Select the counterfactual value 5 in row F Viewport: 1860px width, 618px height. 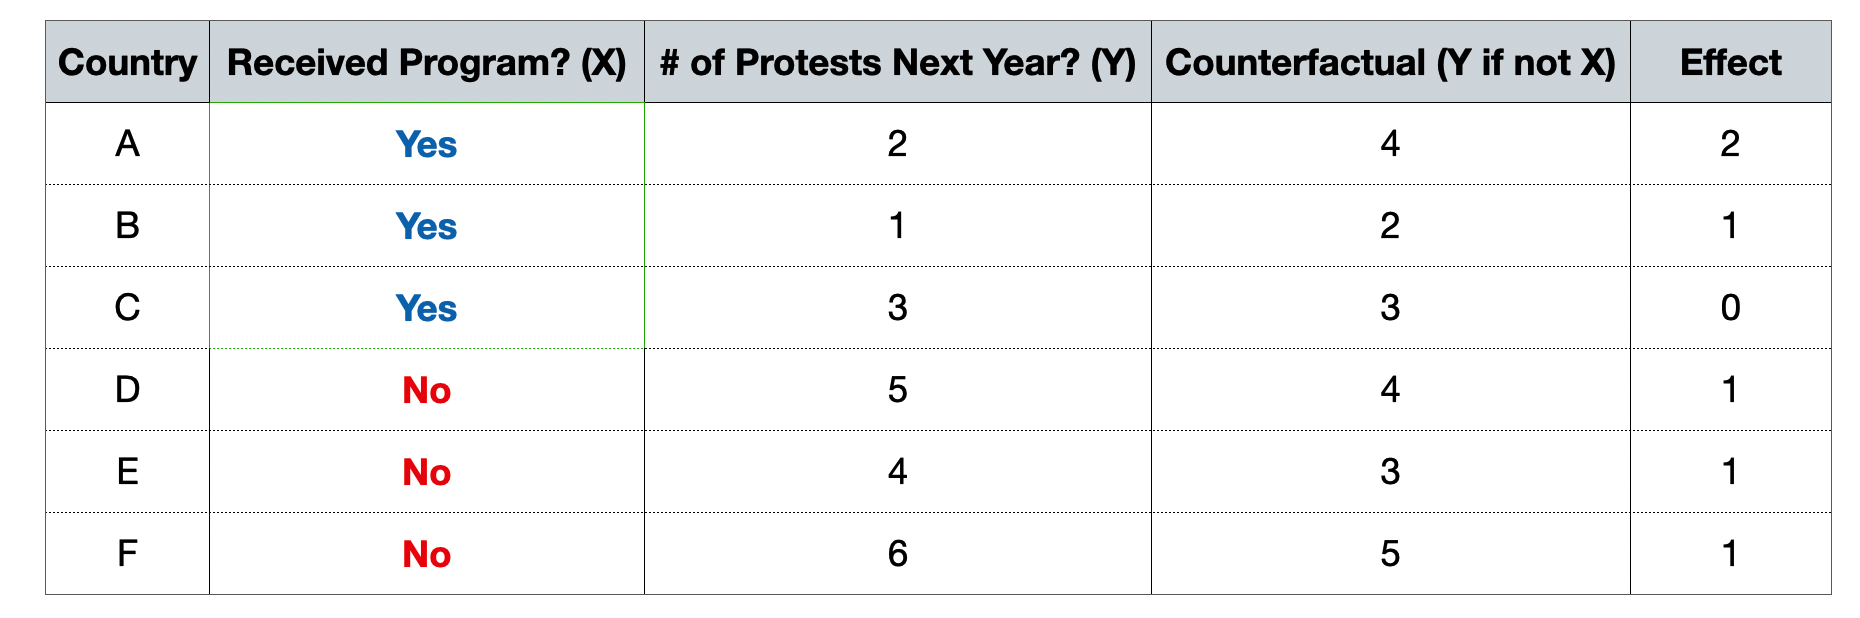tap(1390, 554)
